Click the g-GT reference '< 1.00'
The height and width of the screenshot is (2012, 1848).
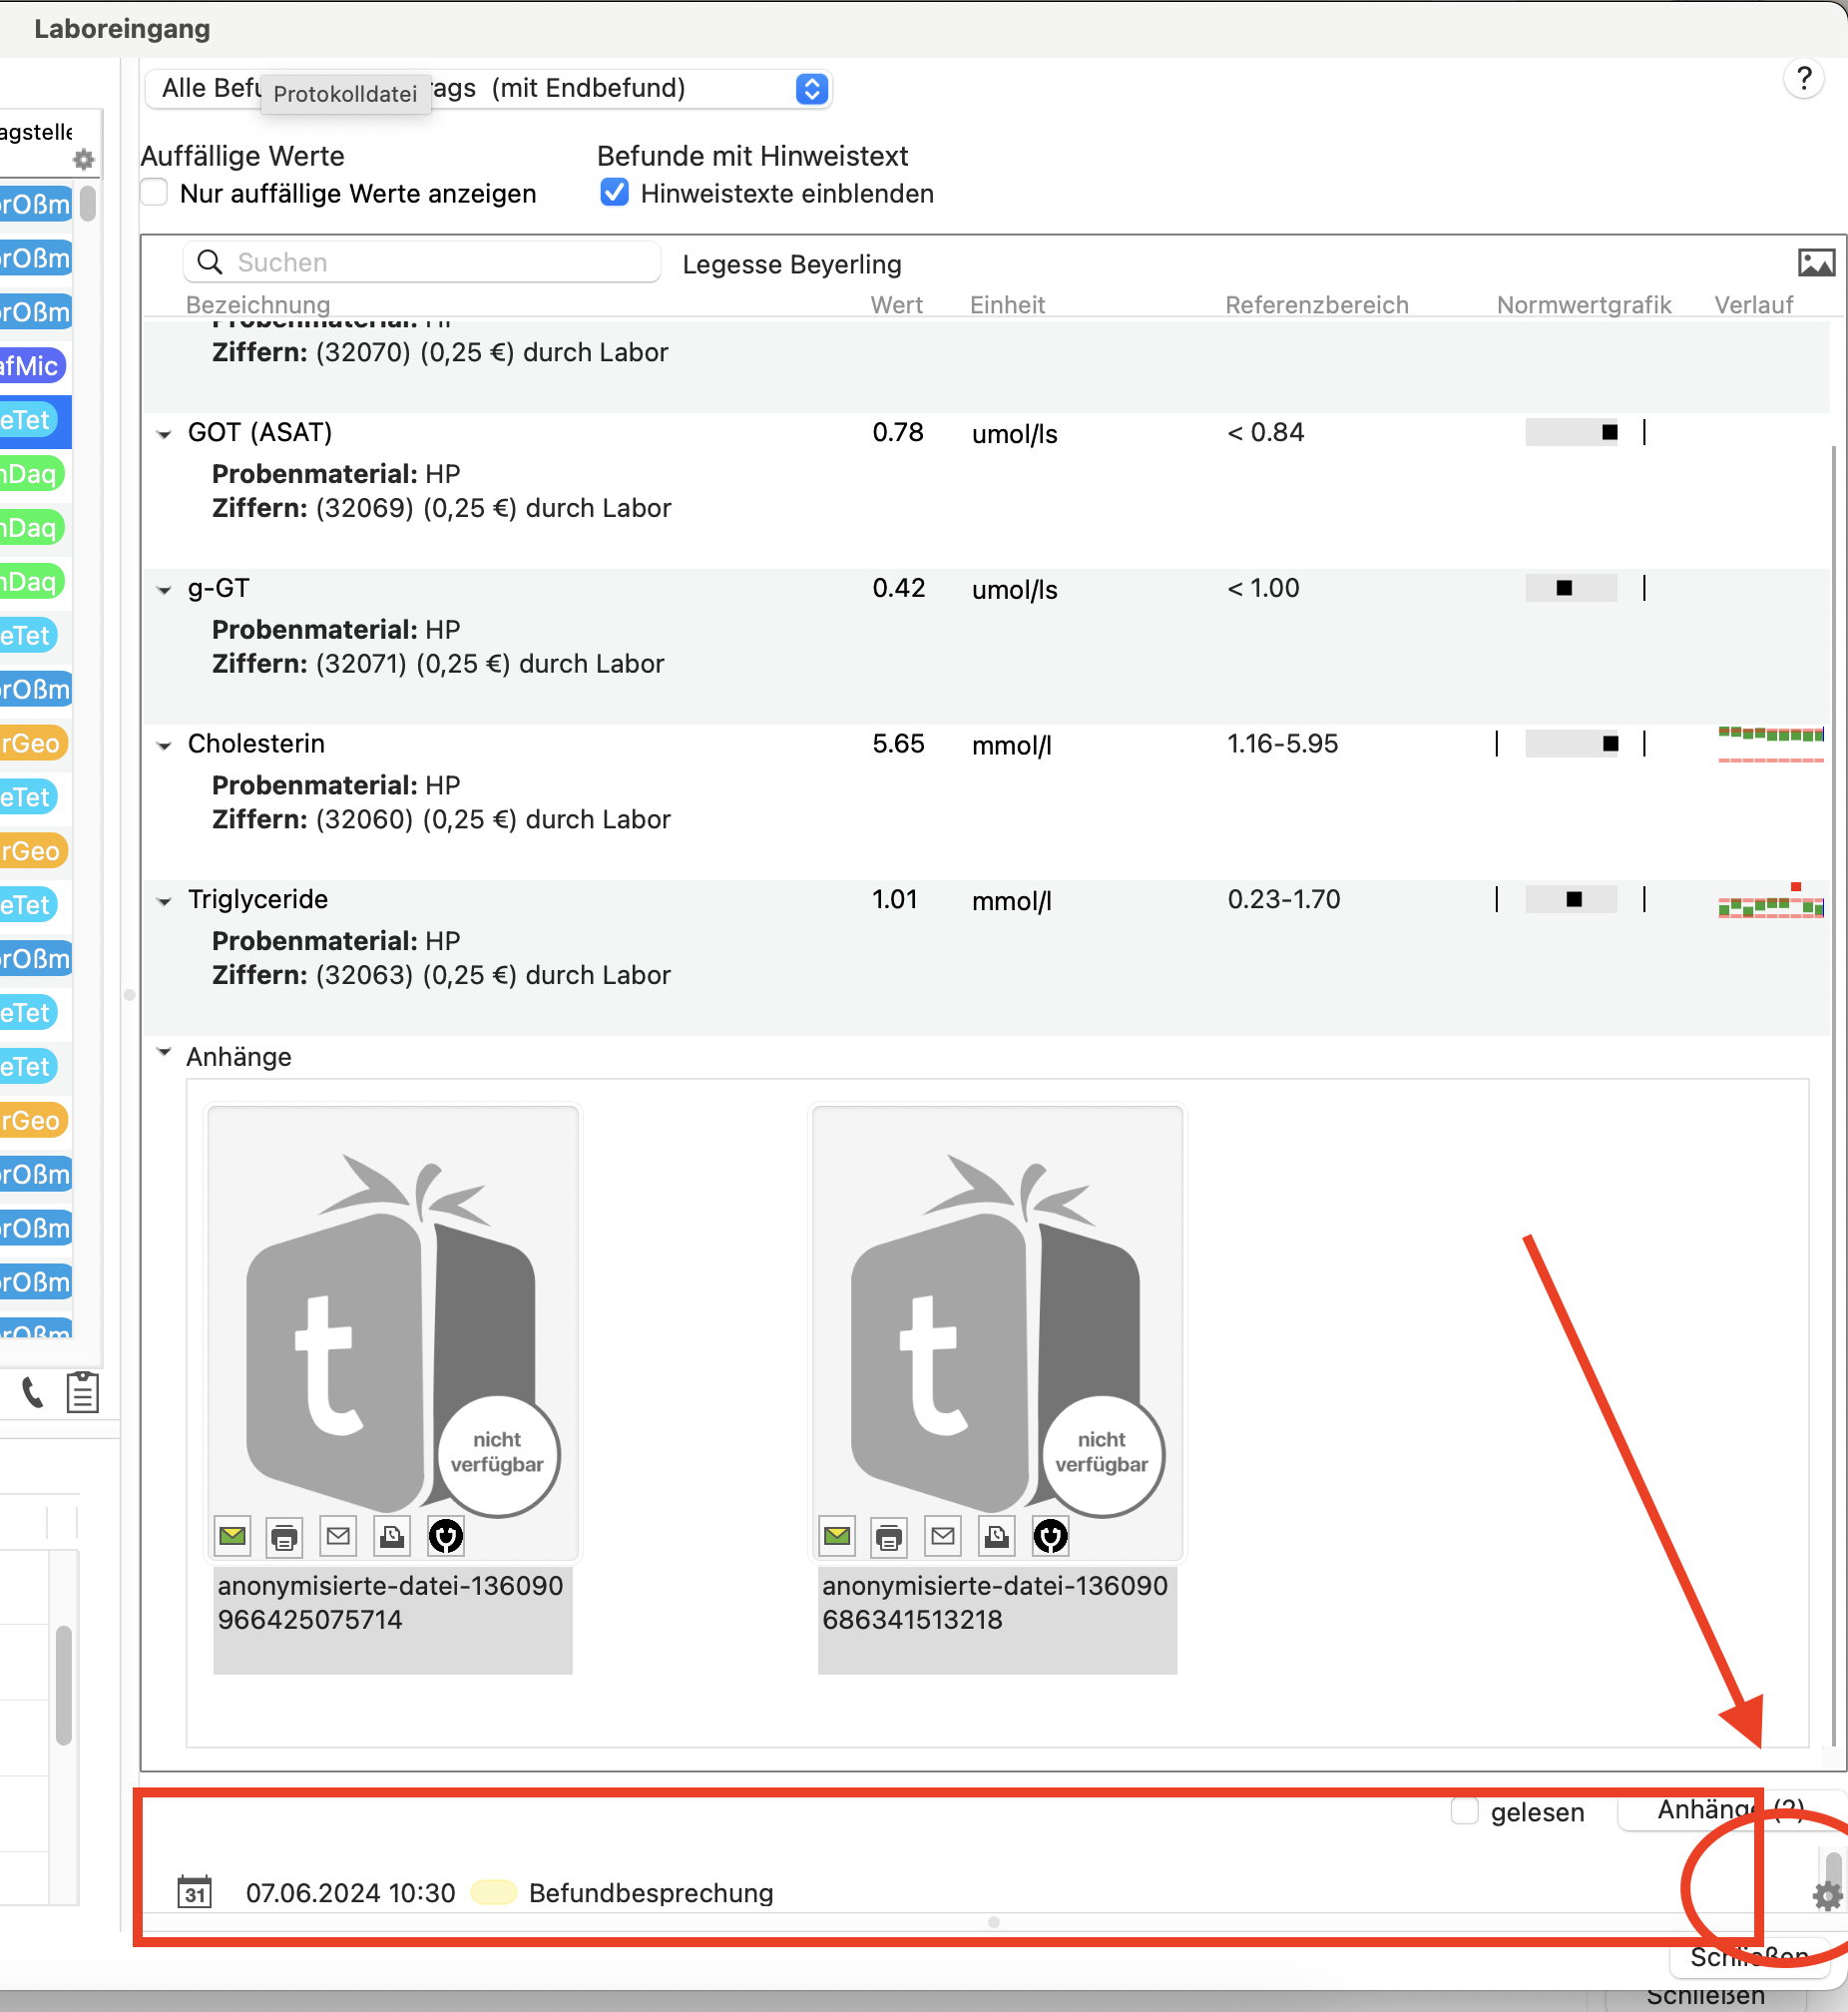coord(1264,588)
